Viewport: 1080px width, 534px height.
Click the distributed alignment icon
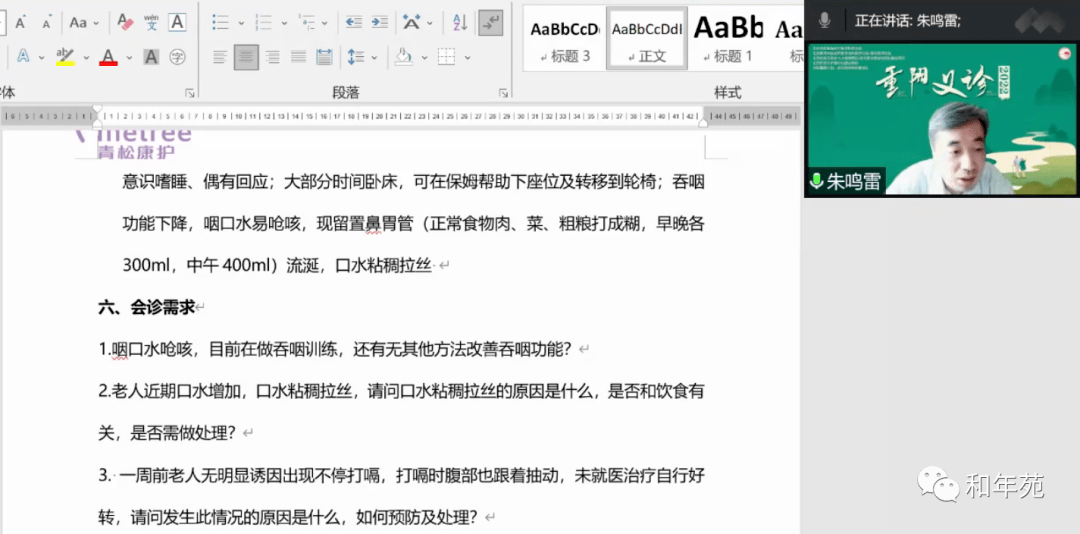[324, 57]
